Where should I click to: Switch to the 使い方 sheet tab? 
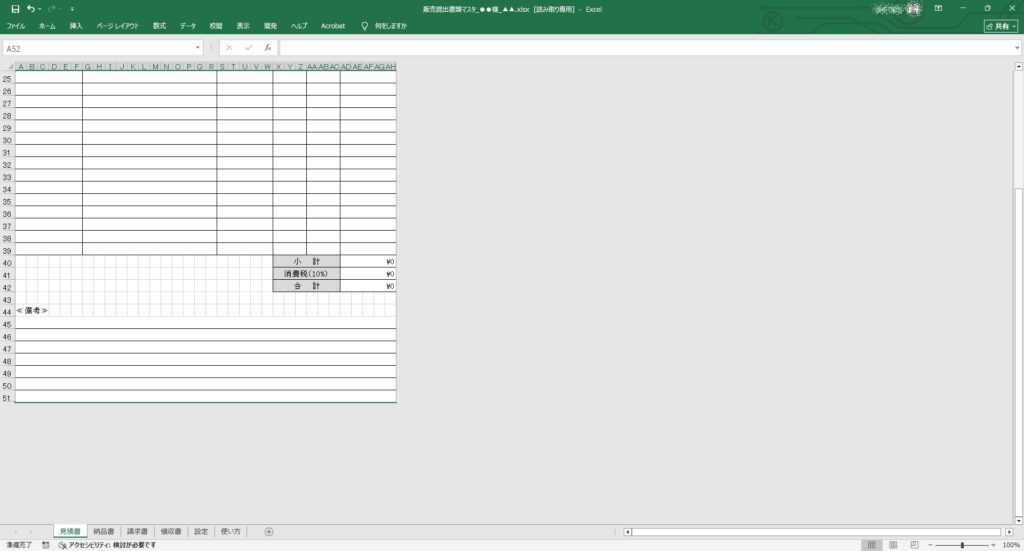[x=231, y=531]
